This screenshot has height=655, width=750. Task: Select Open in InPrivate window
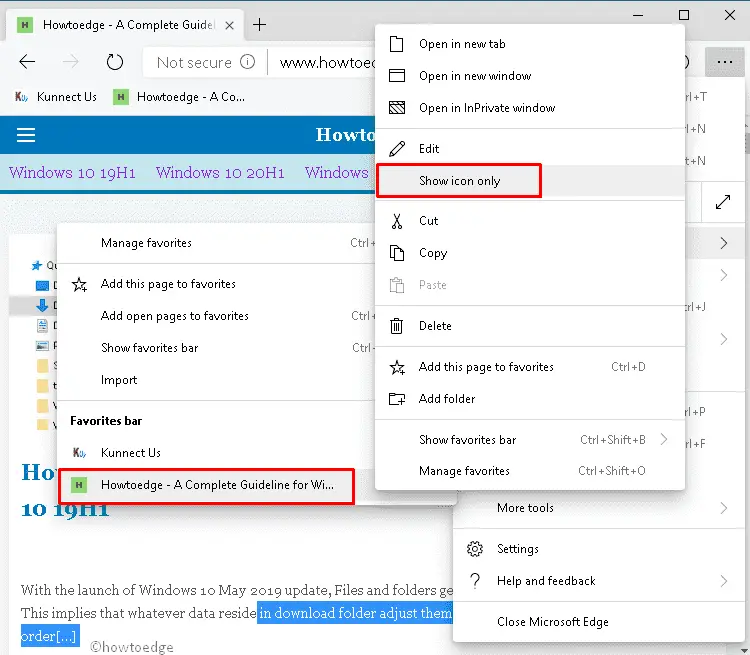pos(529,108)
